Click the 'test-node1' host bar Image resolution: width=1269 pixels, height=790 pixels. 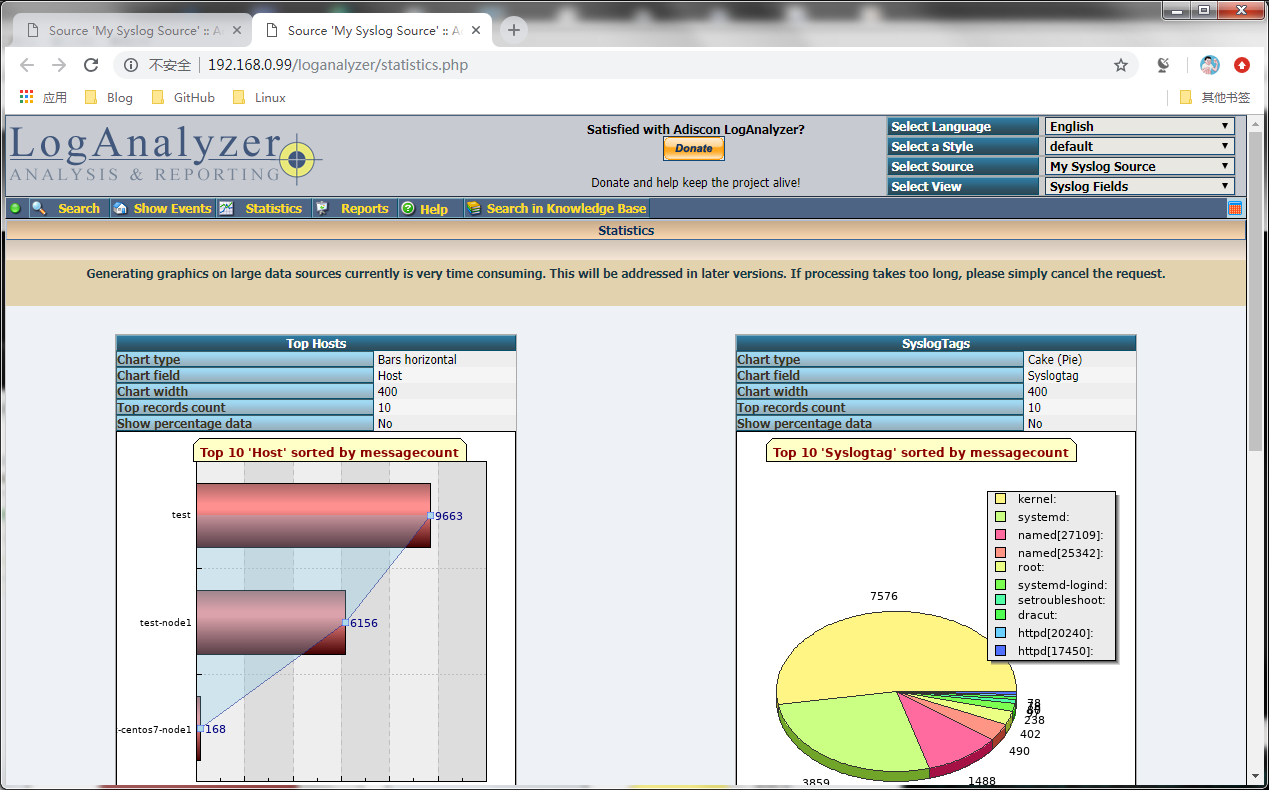click(x=271, y=622)
